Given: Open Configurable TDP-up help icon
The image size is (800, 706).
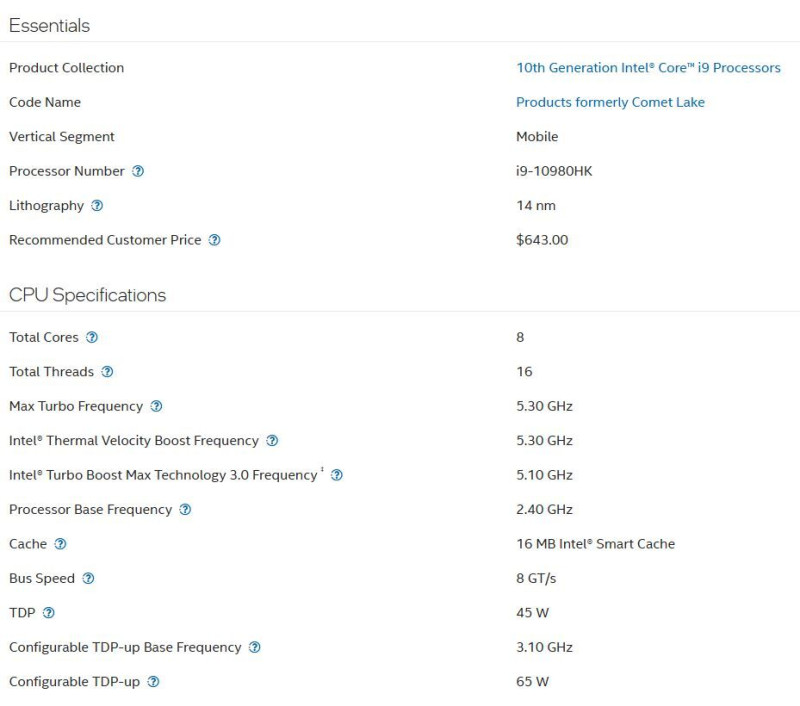Looking at the screenshot, I should click(153, 682).
